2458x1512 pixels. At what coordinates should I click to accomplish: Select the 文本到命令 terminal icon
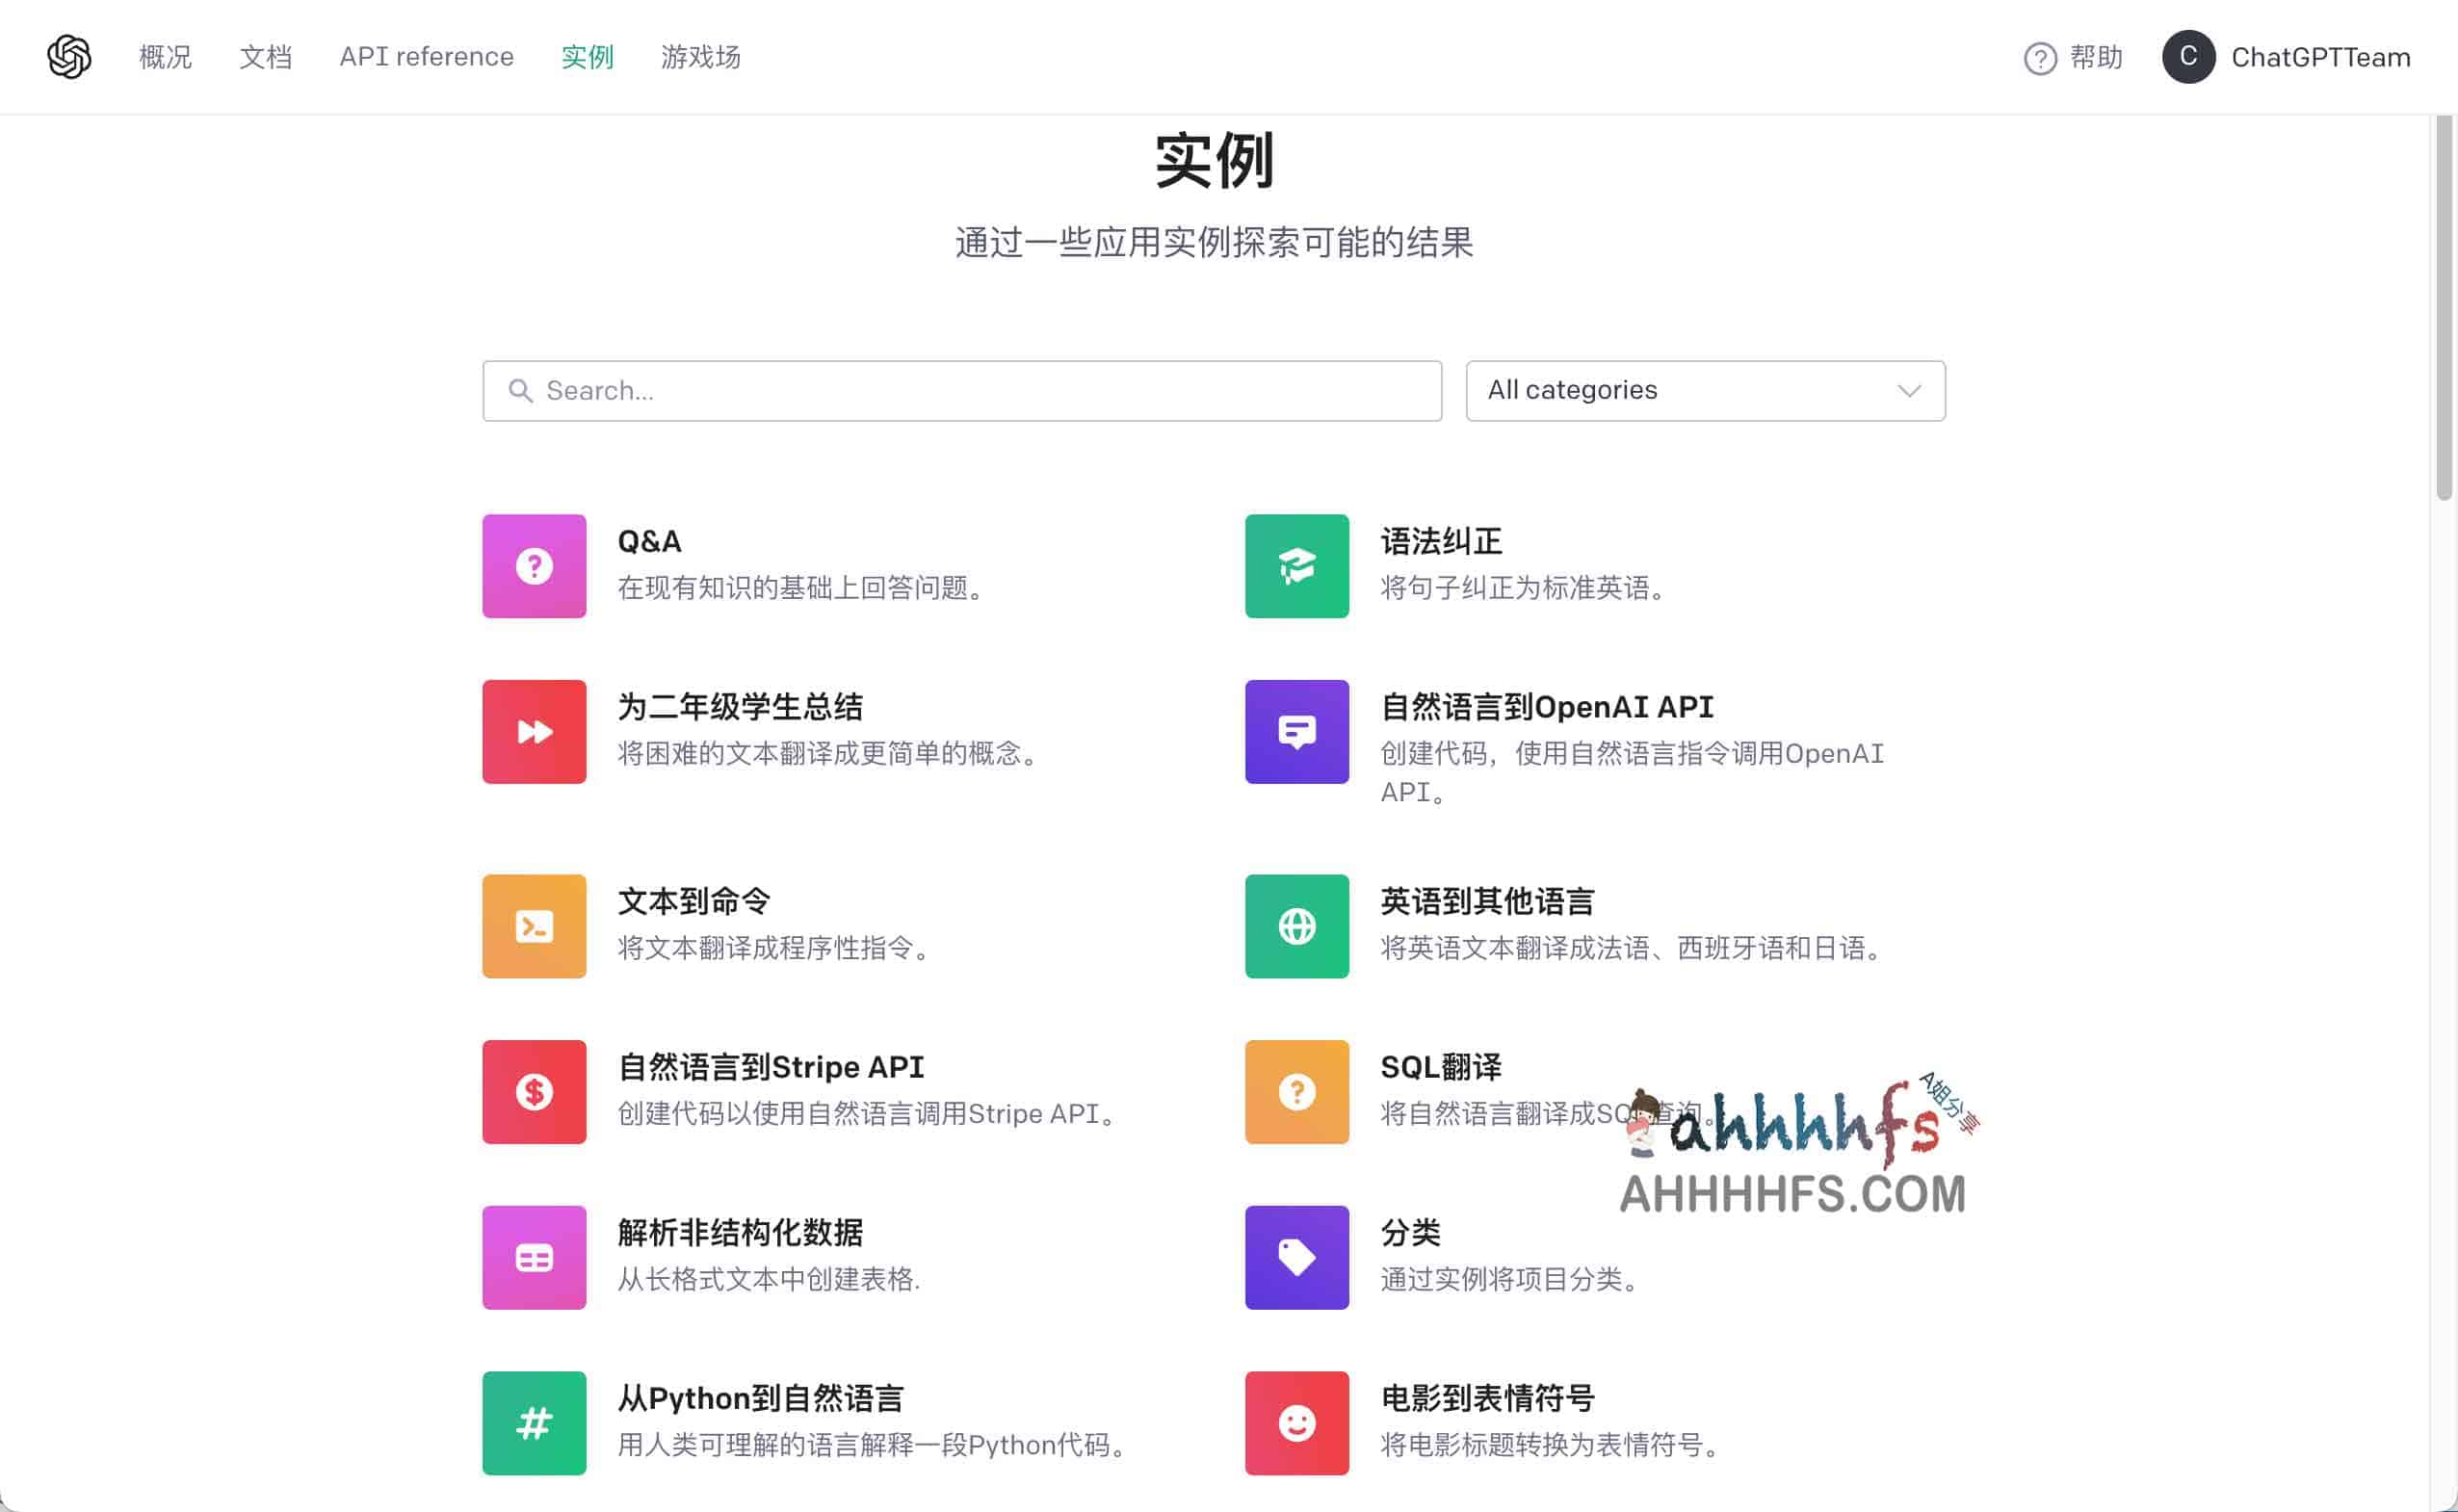coord(533,926)
